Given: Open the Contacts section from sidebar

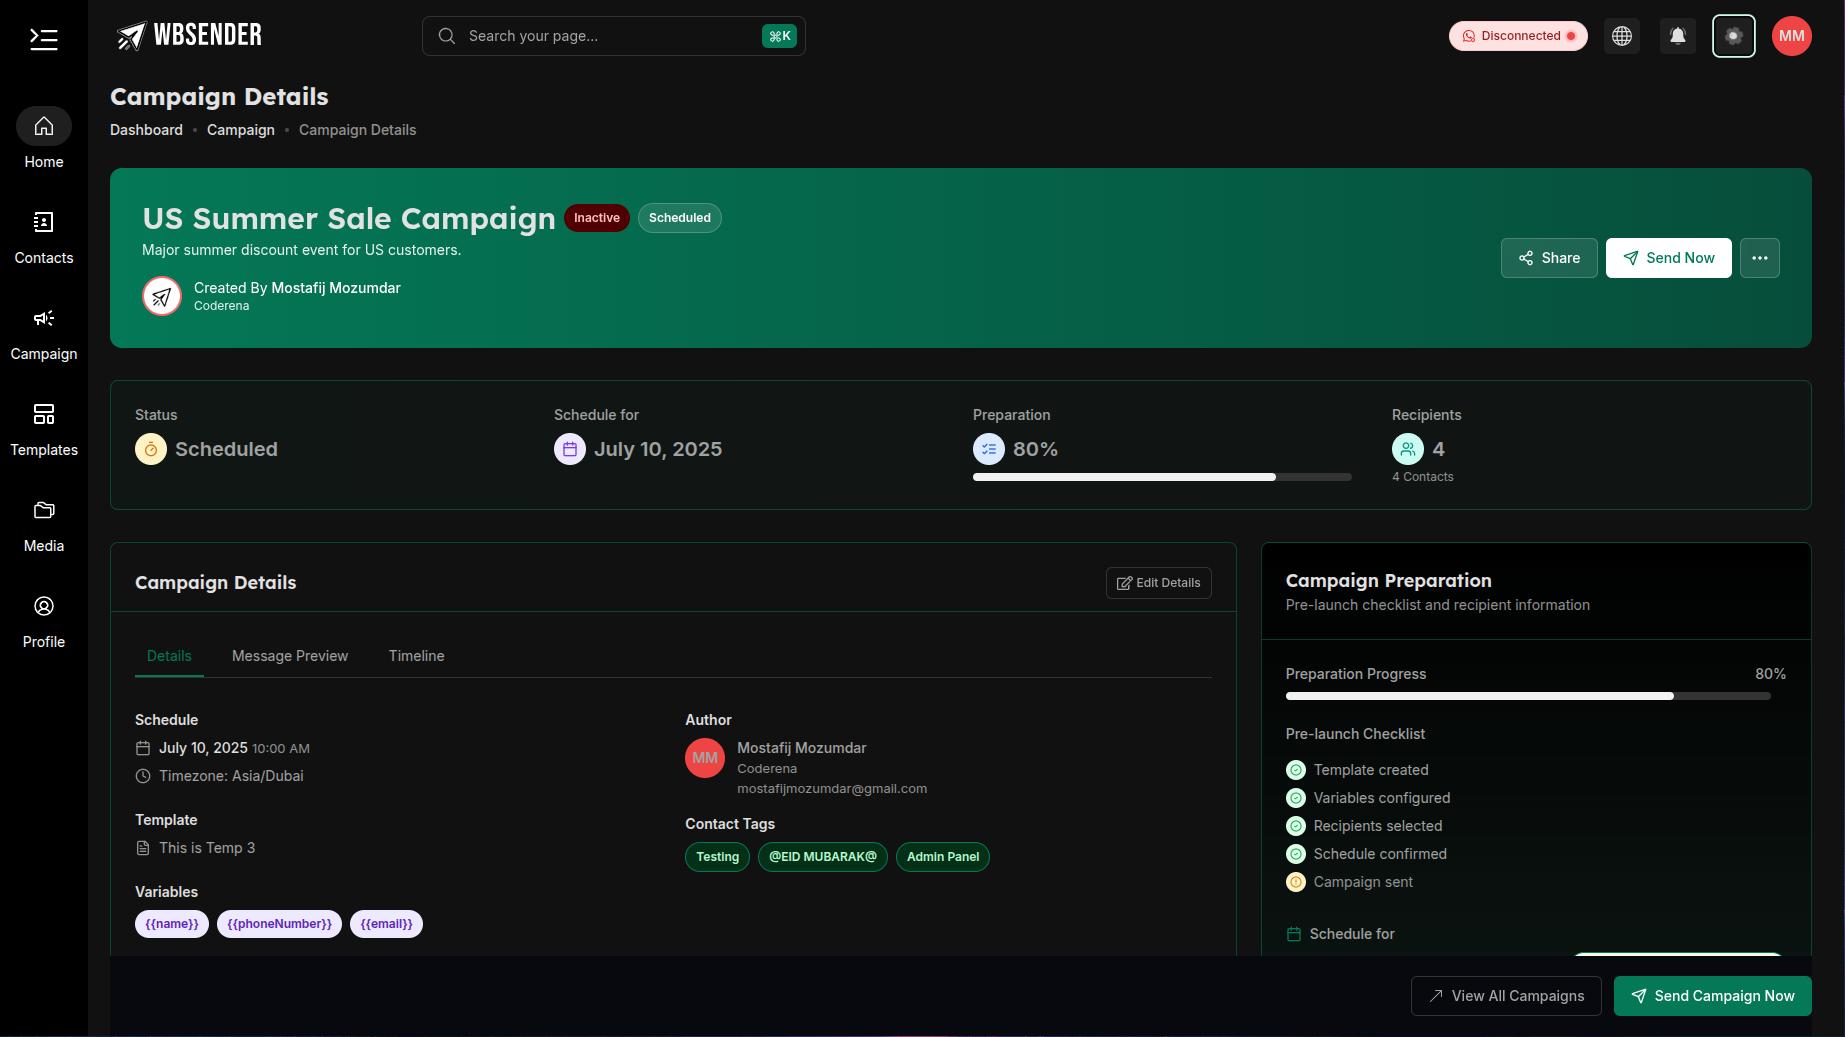Looking at the screenshot, I should click(x=43, y=237).
